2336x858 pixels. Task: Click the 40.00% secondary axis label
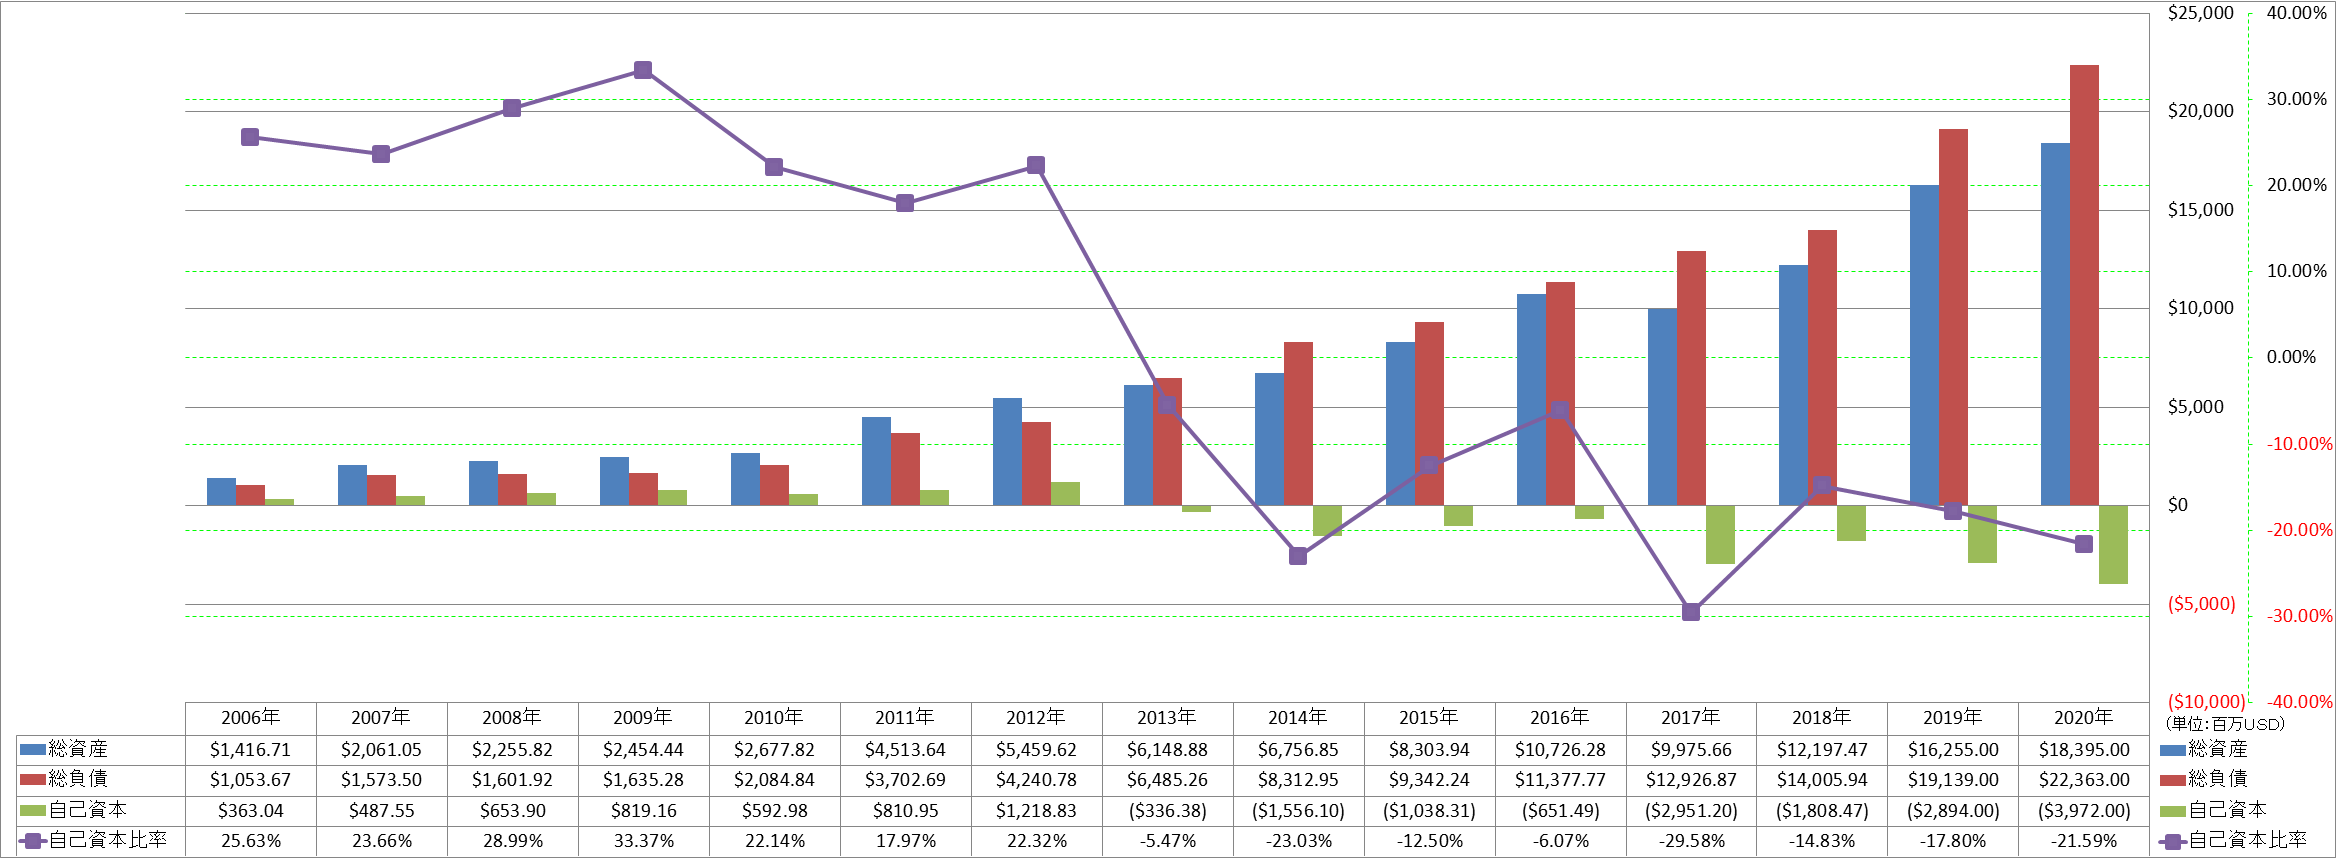point(2297,13)
